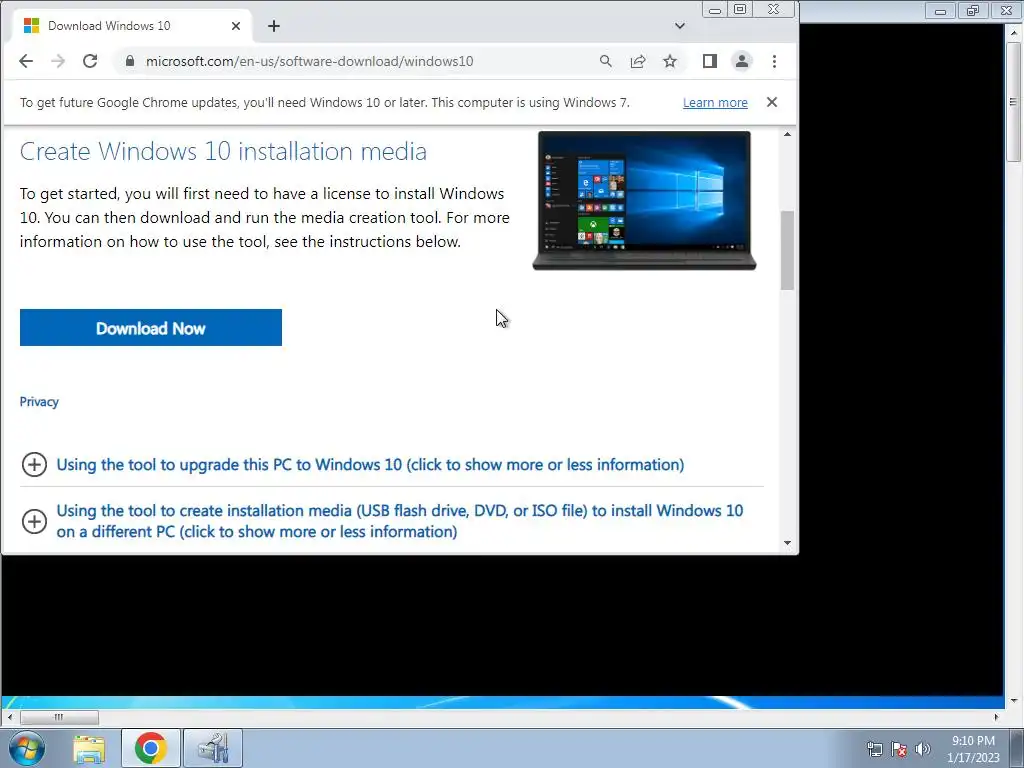The image size is (1024, 768).
Task: Open the Chrome three-dot menu
Action: [x=775, y=61]
